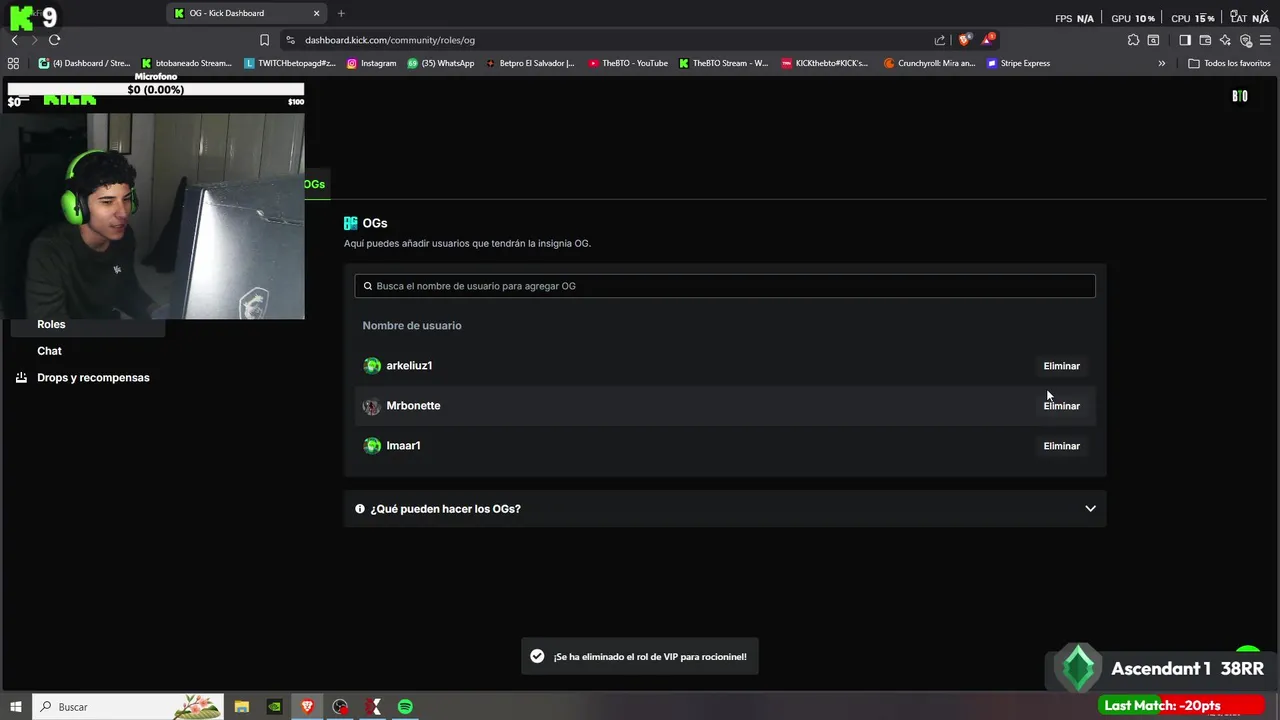Click arkeliuz1's green avatar

point(372,366)
